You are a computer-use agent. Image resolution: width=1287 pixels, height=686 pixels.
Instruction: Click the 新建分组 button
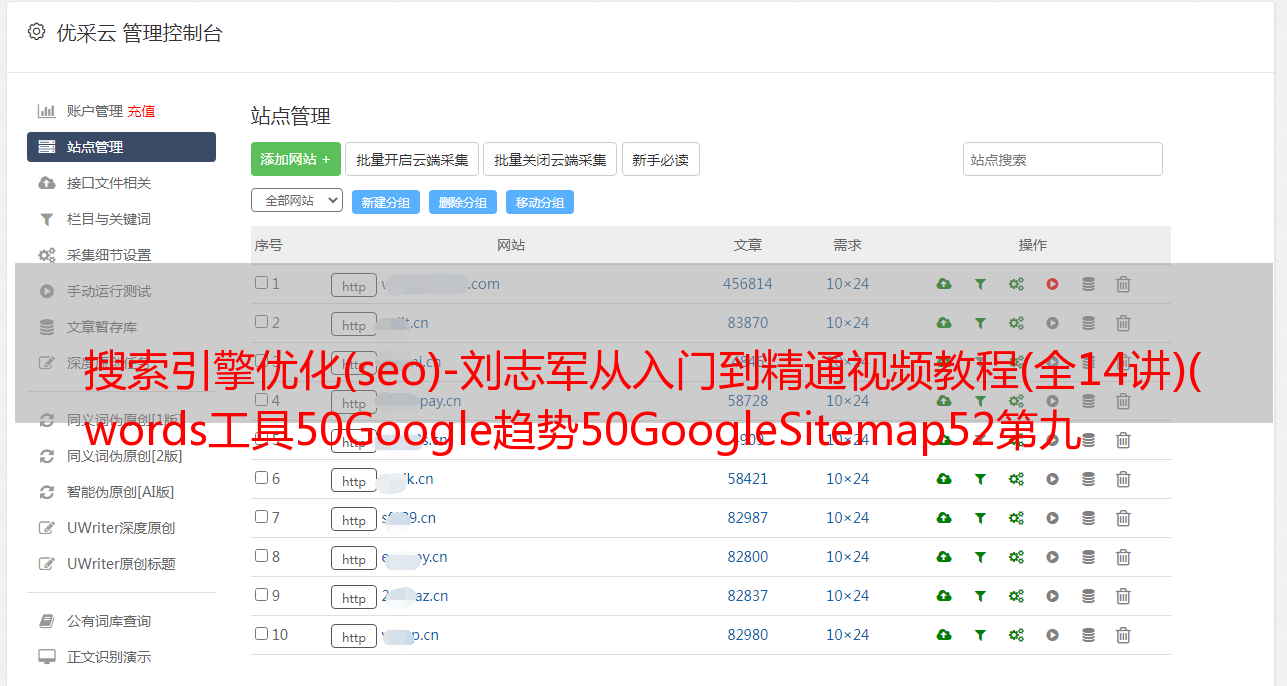coord(386,202)
